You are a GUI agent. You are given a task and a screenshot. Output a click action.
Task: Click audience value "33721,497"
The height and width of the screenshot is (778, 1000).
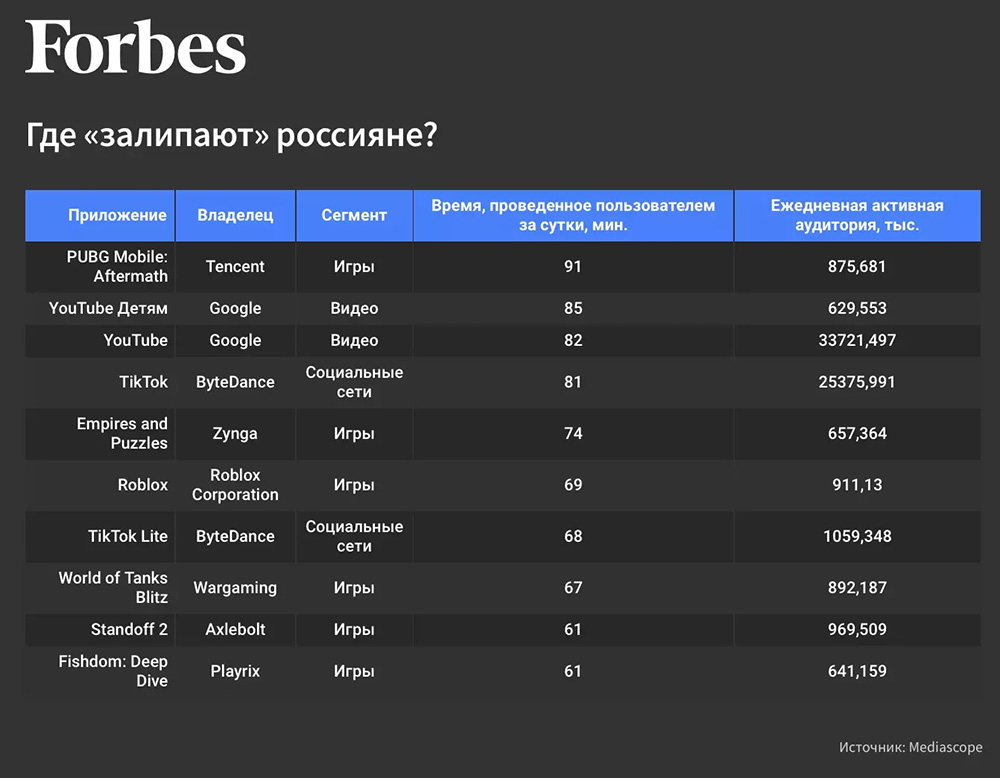857,341
